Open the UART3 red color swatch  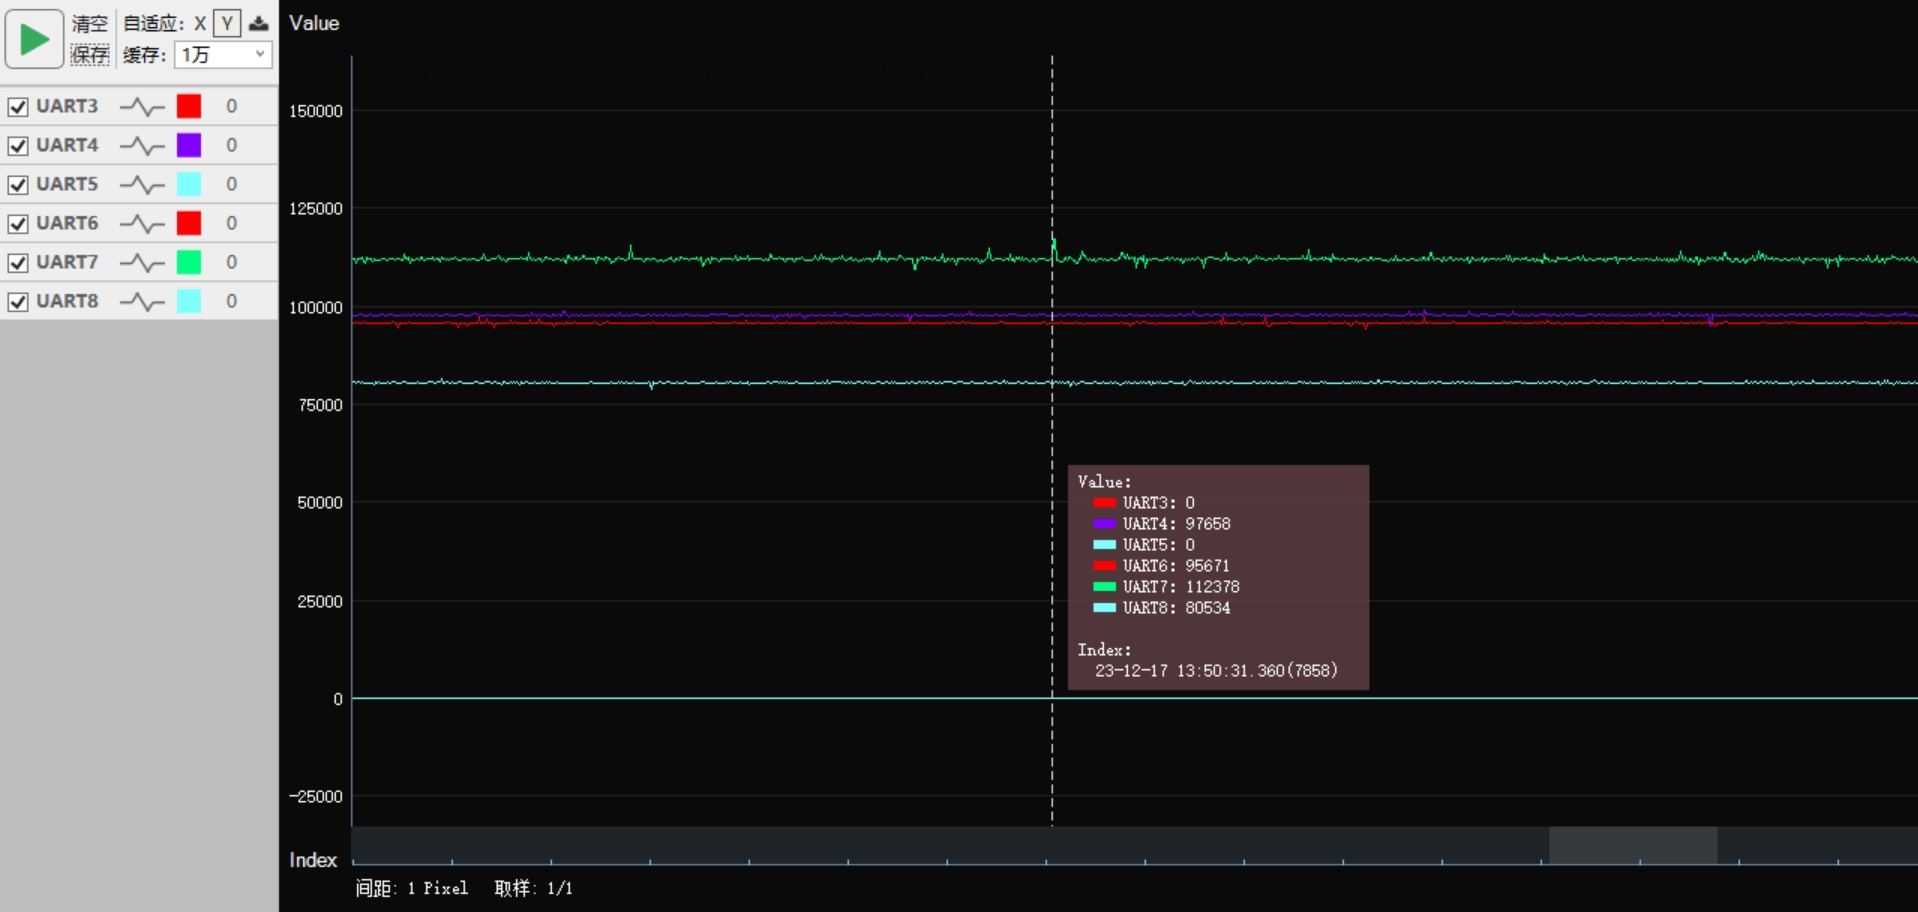[189, 106]
